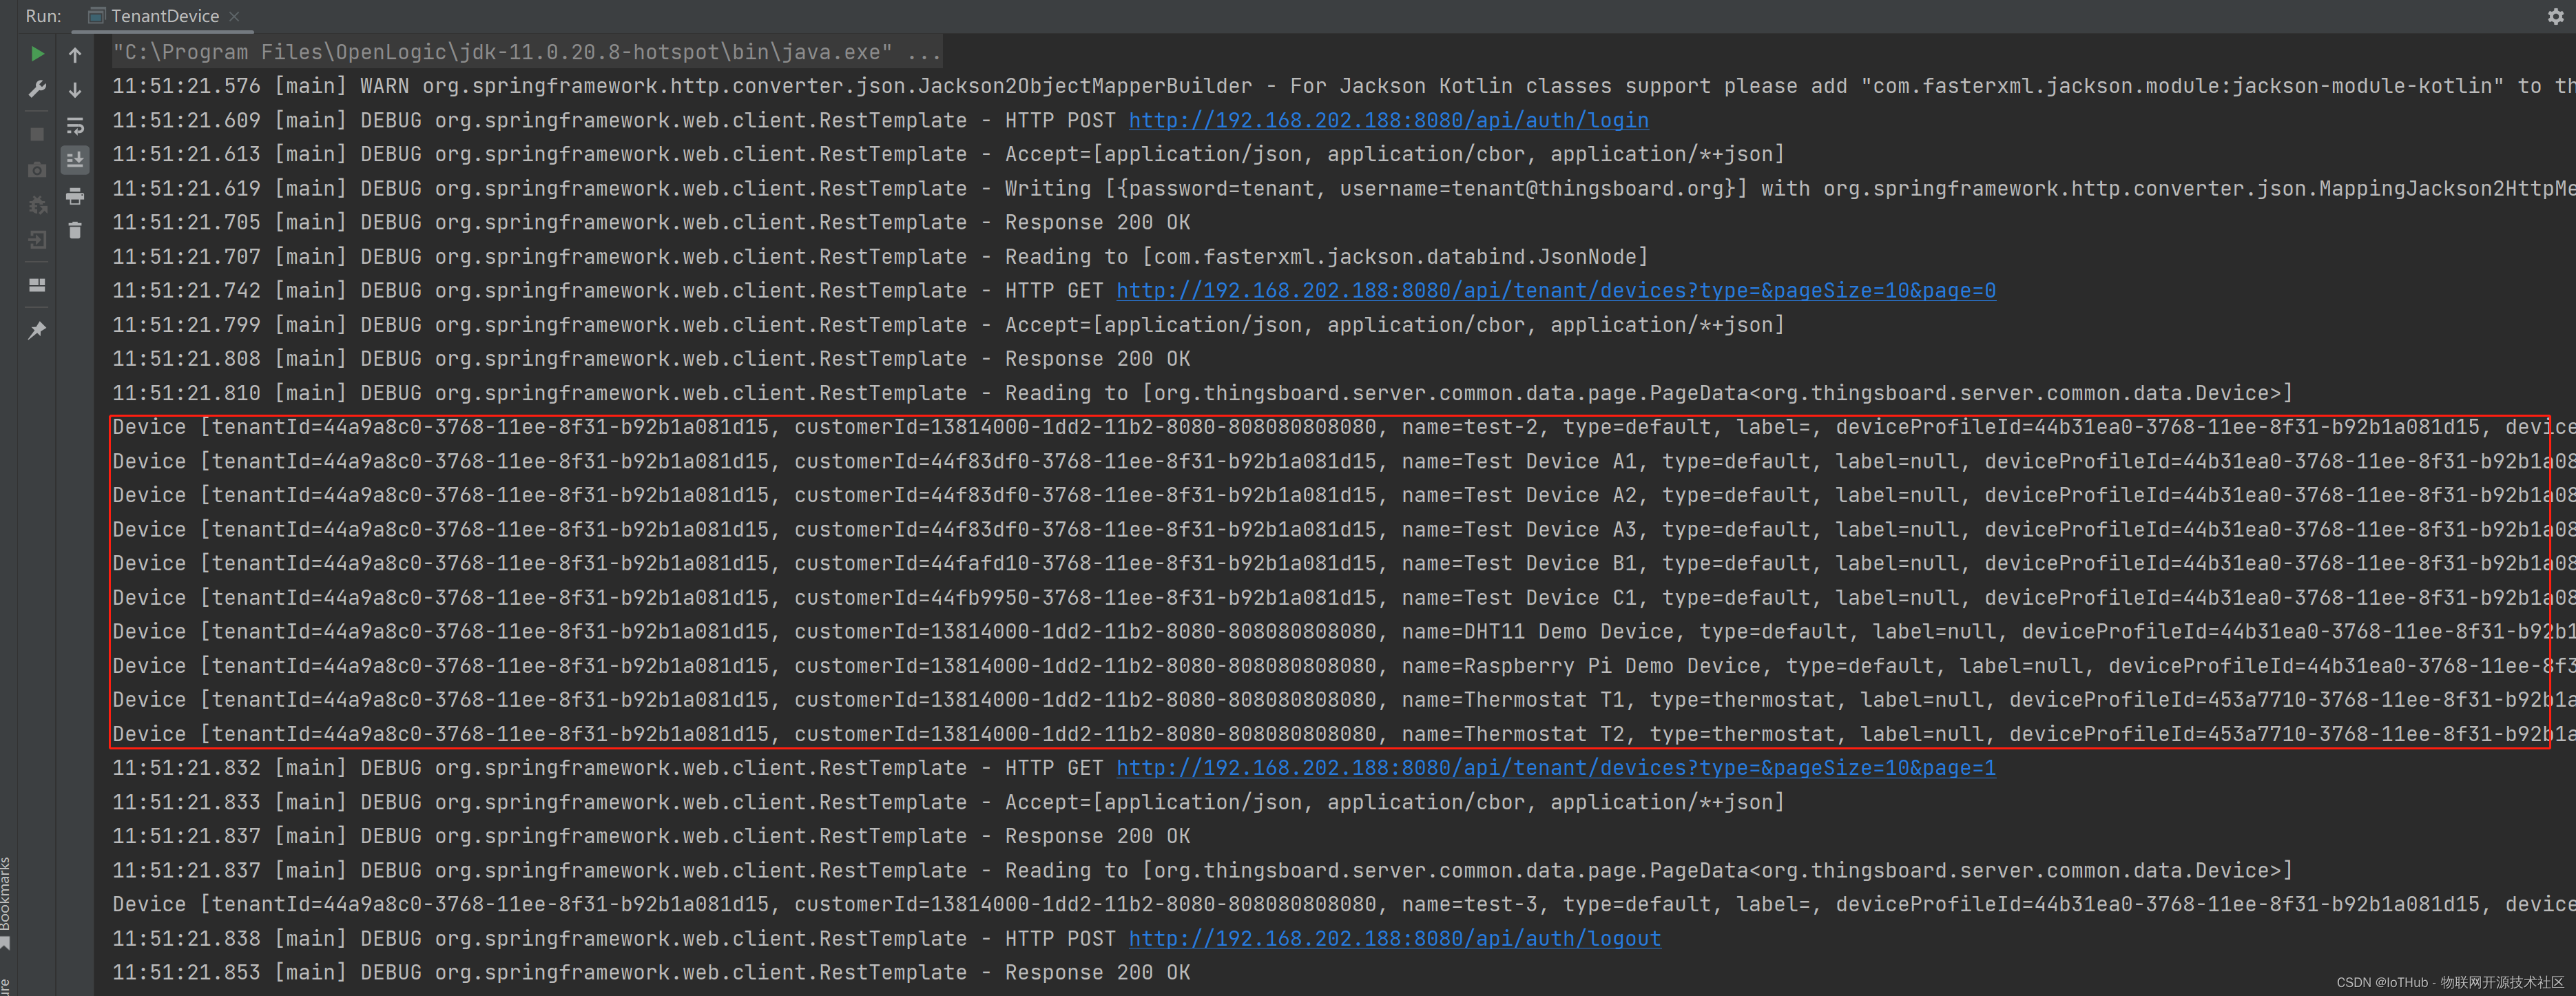Open the api/auth/login URL link
The width and height of the screenshot is (2576, 996).
1388,120
